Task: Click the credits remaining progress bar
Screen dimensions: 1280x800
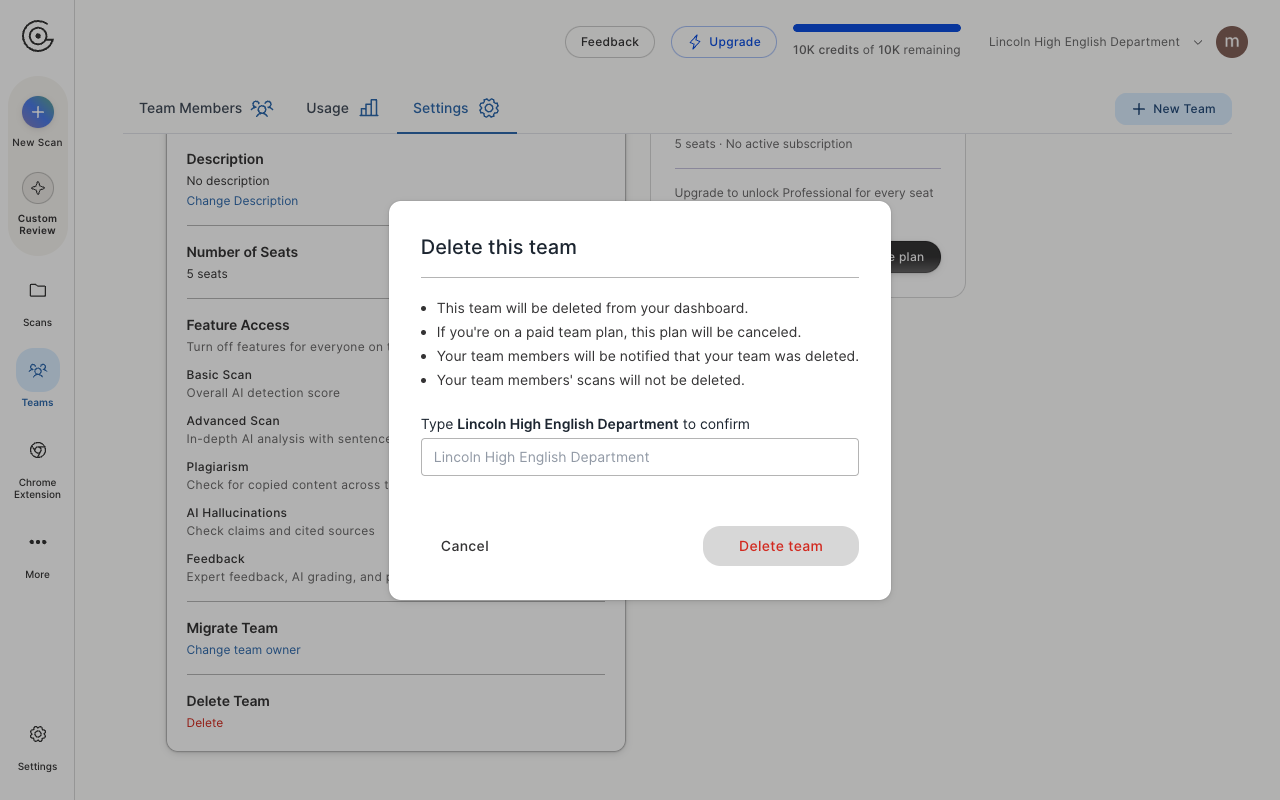Action: pos(877,28)
